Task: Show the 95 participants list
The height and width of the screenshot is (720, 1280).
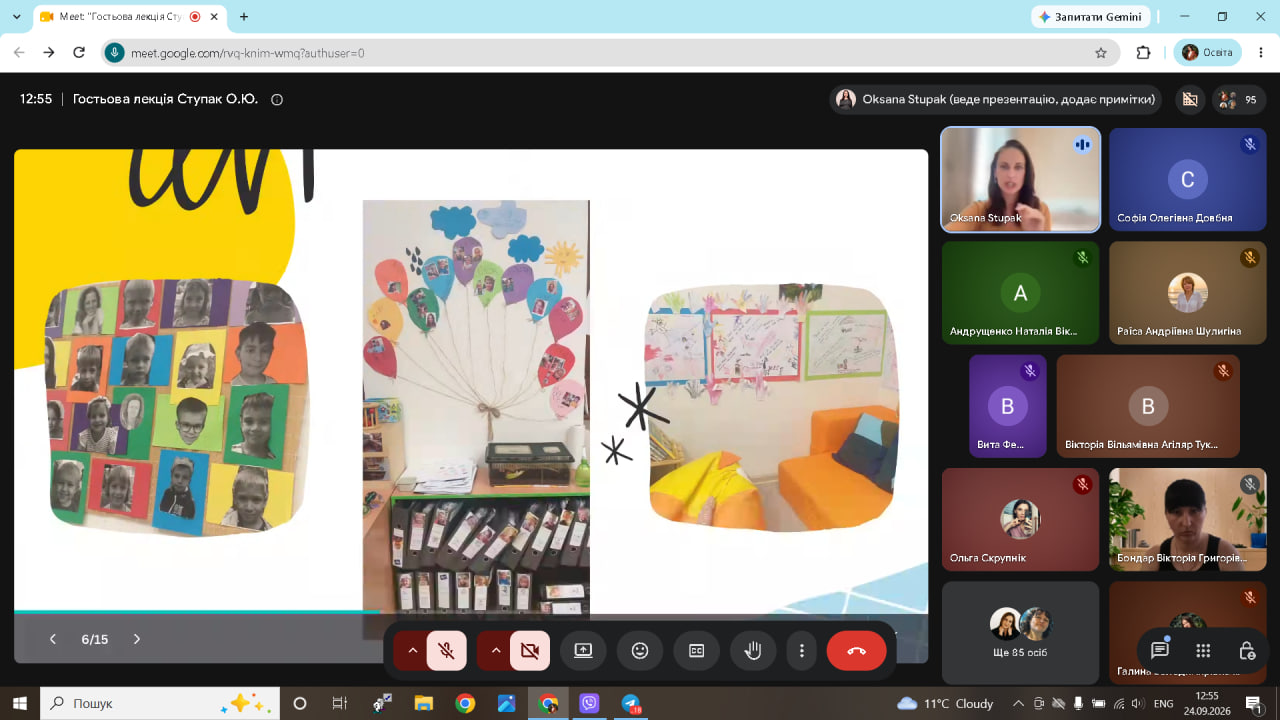Action: click(x=1240, y=99)
